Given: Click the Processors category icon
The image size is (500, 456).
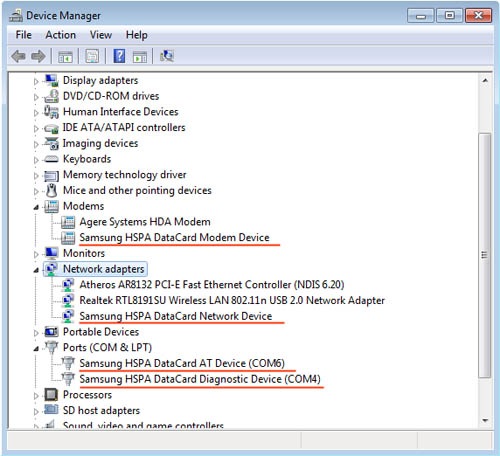Looking at the screenshot, I should tap(51, 395).
